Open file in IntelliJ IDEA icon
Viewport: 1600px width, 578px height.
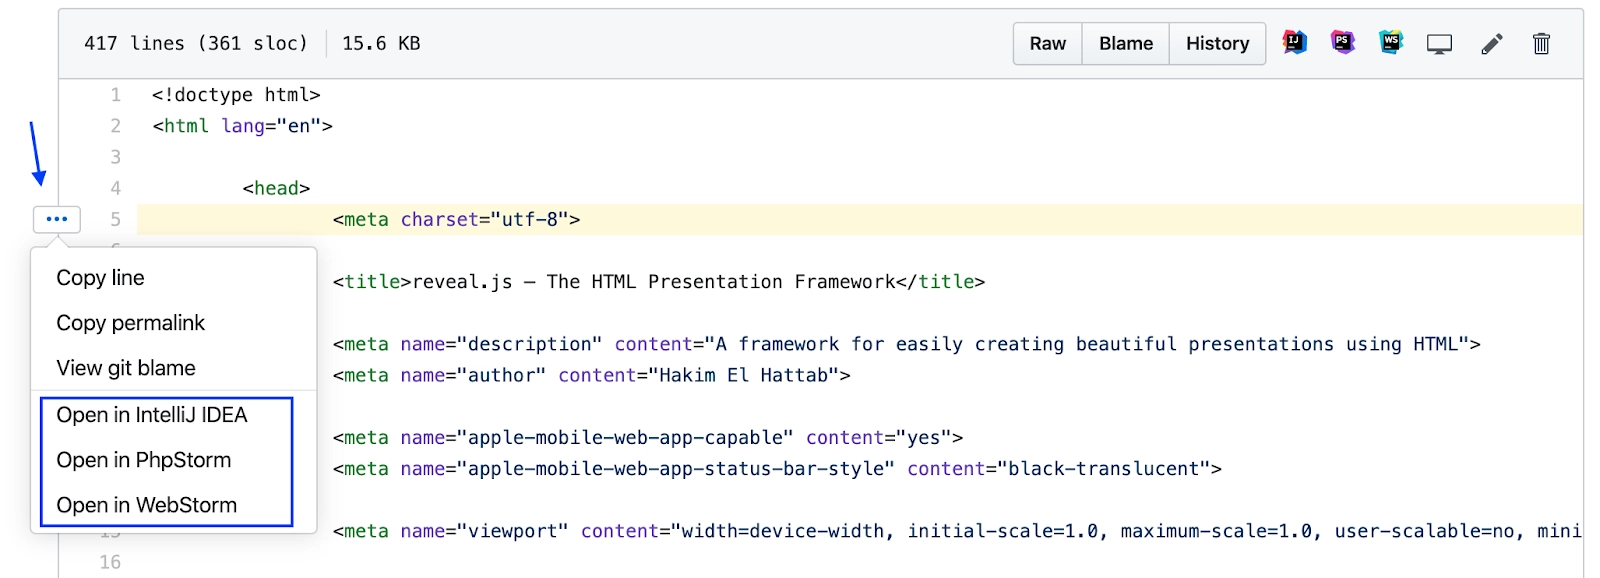[1295, 43]
